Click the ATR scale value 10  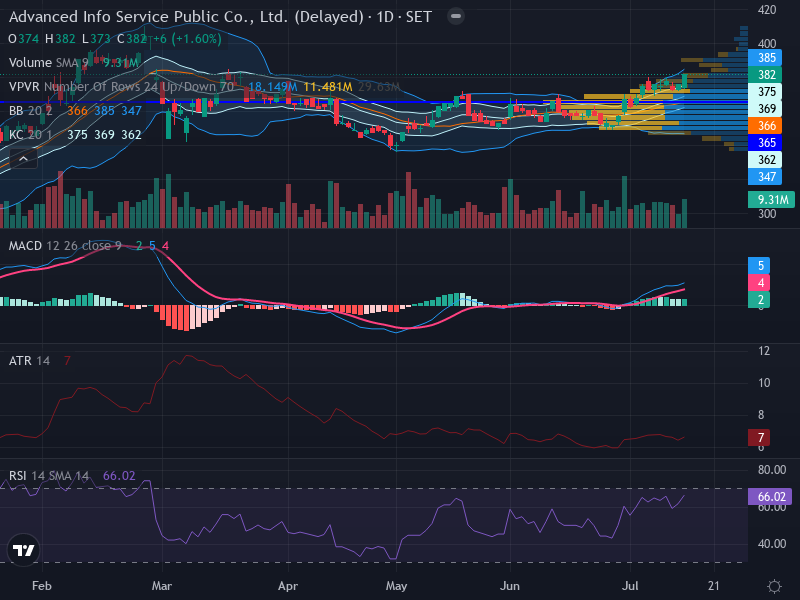pos(764,383)
